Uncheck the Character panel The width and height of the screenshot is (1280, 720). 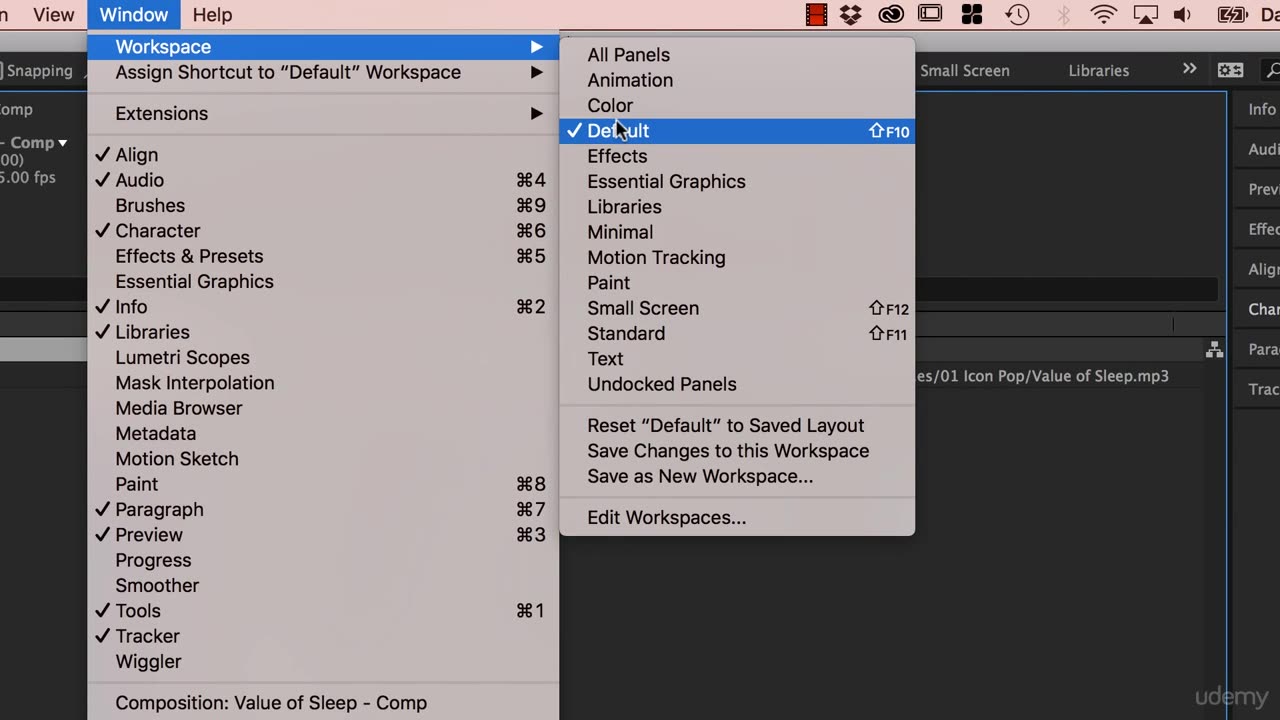(323, 231)
